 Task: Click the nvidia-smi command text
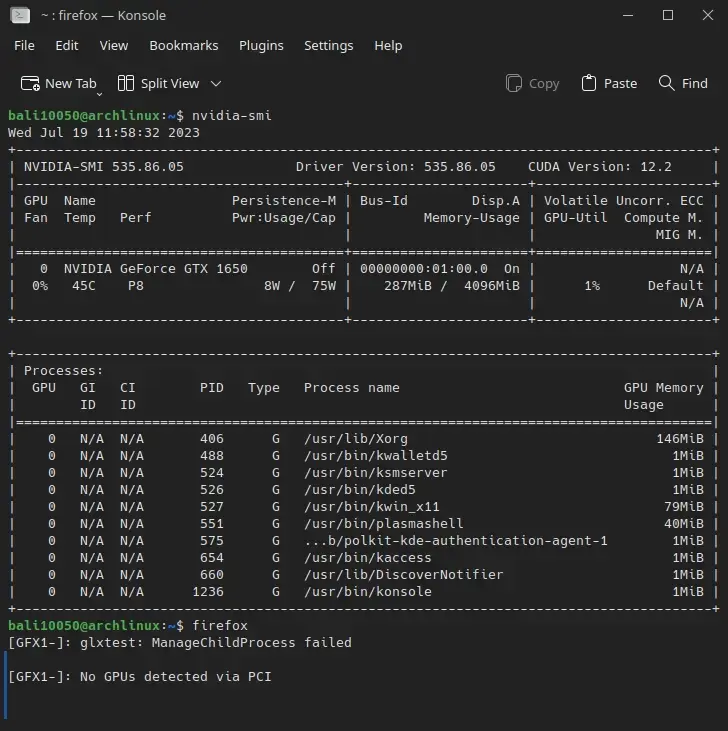232,116
